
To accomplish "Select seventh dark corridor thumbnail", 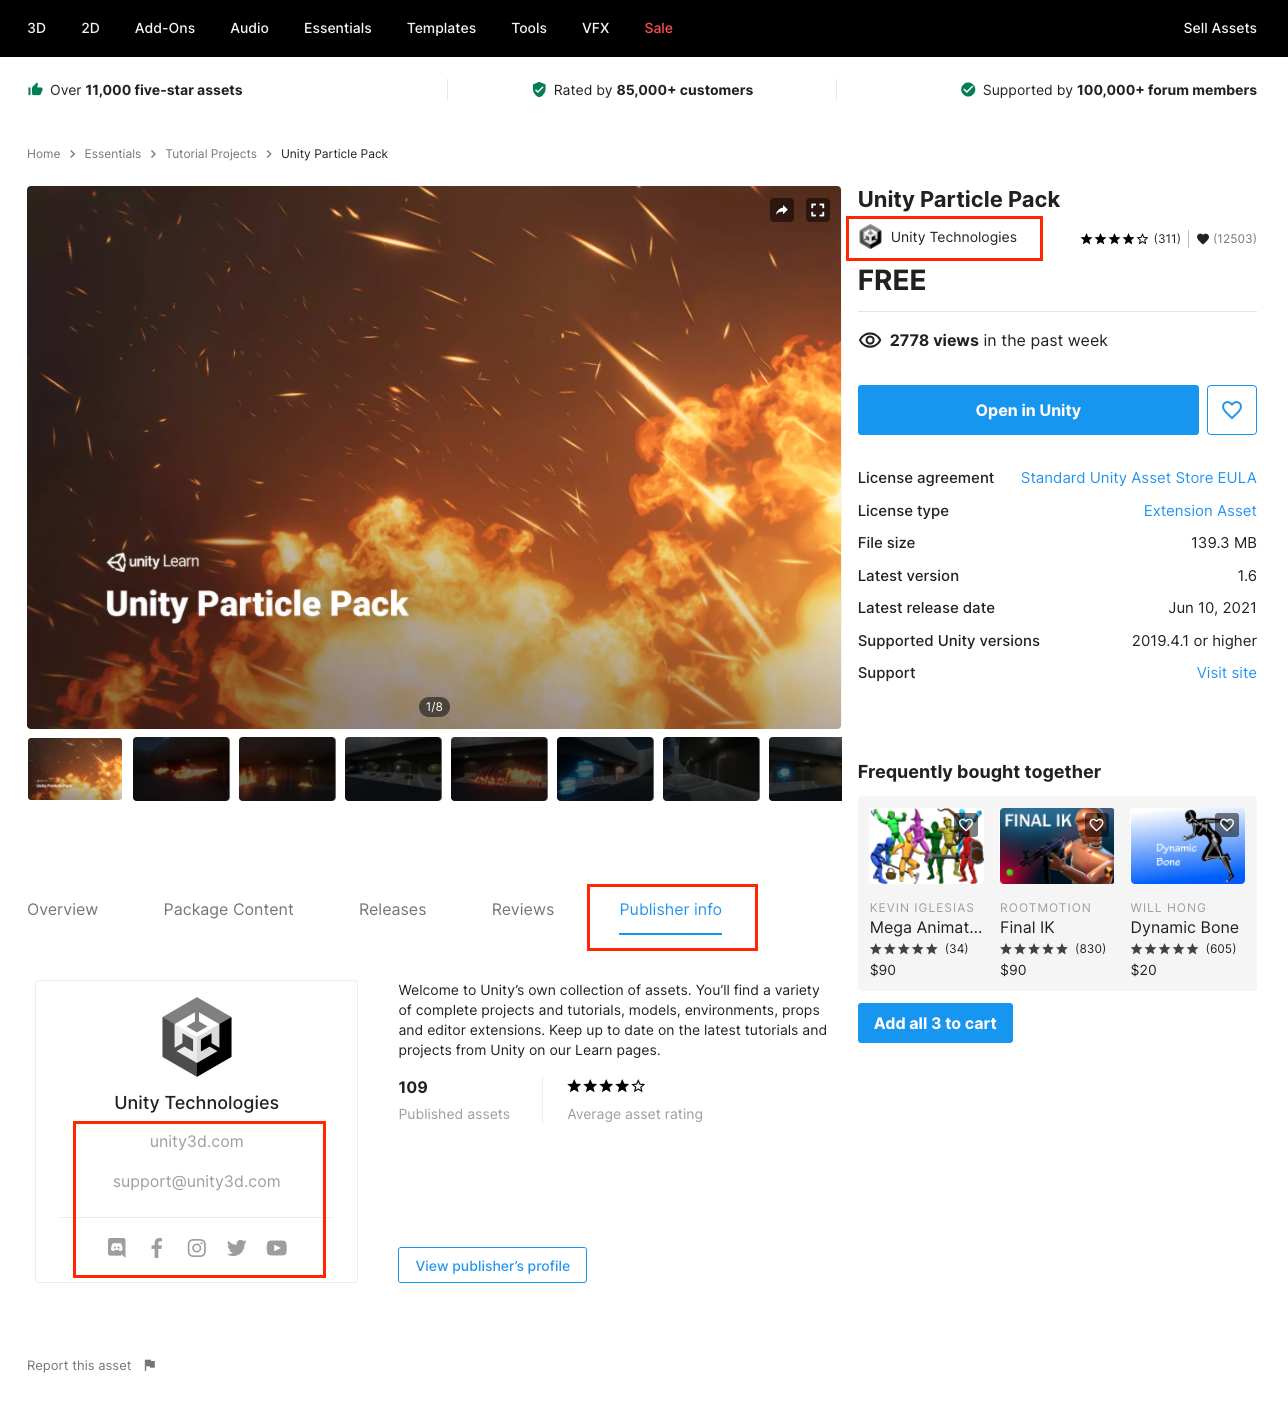I will 711,769.
